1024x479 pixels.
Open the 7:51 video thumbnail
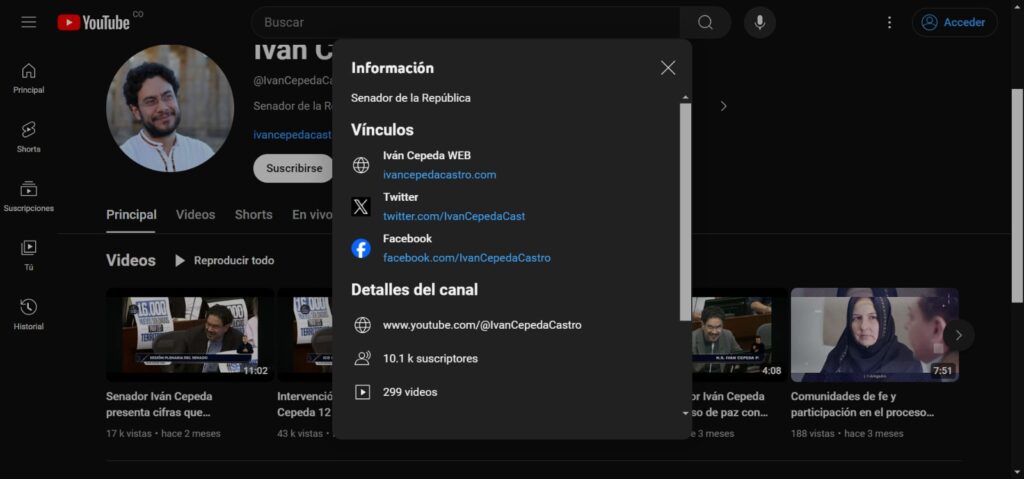click(x=874, y=335)
